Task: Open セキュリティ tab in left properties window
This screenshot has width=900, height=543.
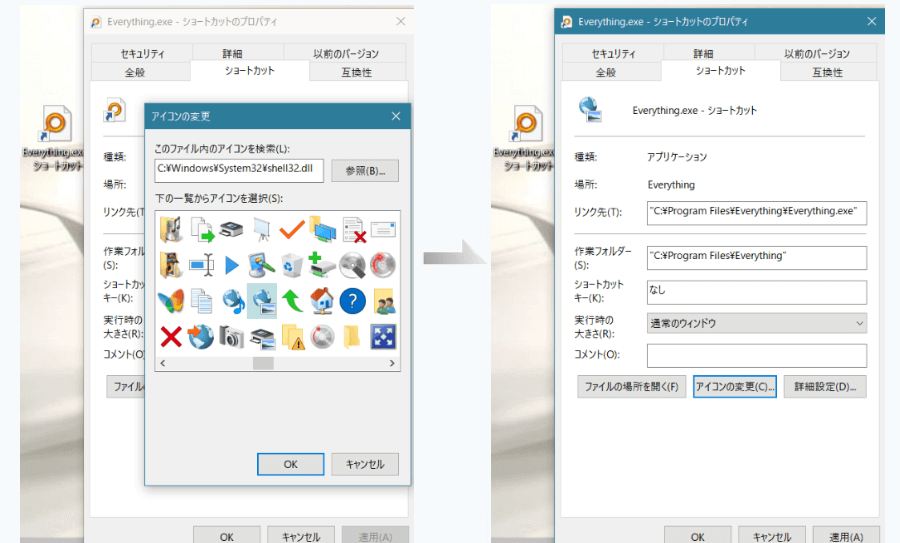Action: point(142,53)
